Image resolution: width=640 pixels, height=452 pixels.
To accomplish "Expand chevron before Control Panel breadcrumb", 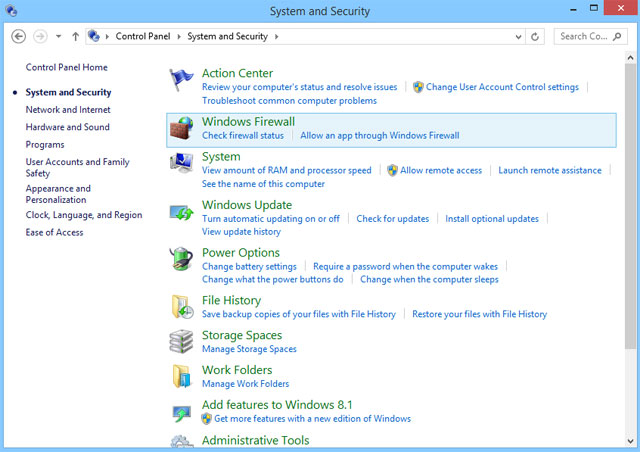I will pos(107,36).
